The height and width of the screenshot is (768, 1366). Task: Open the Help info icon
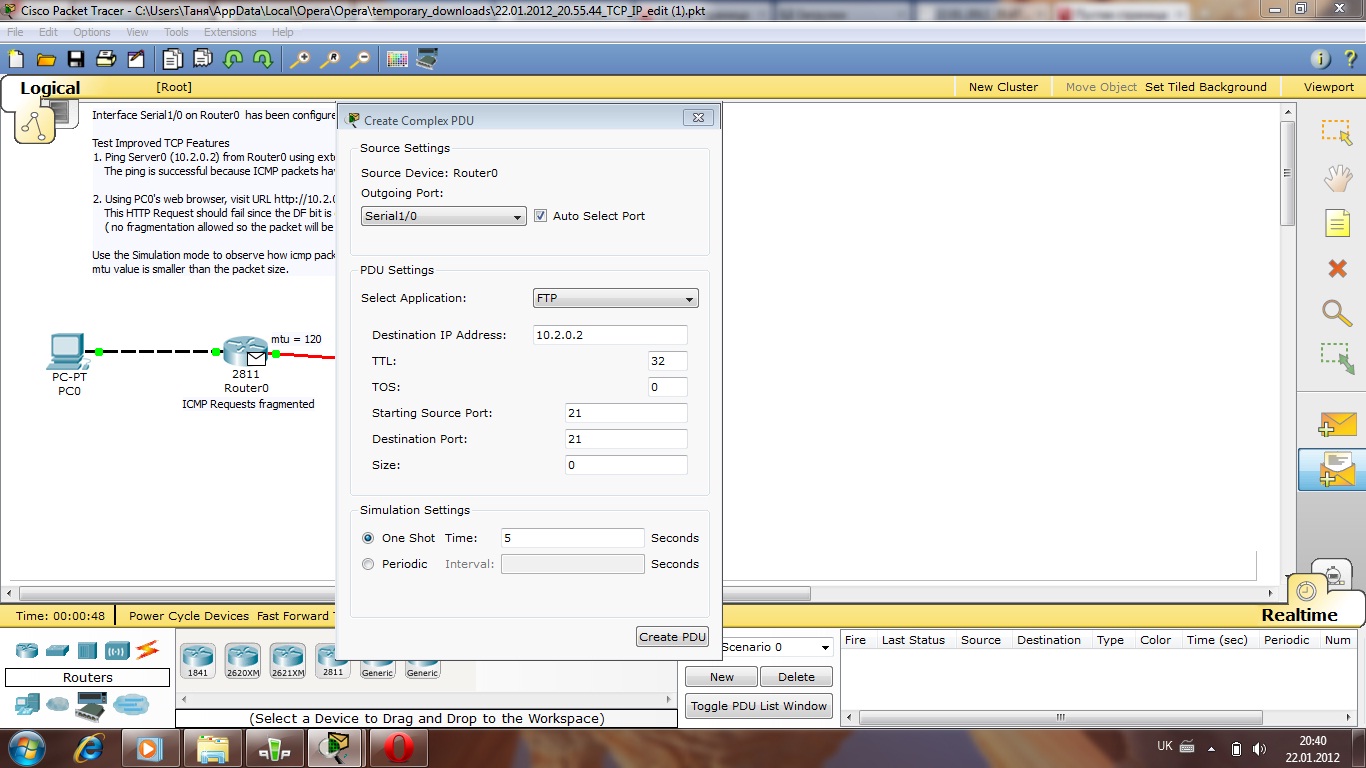tap(1320, 59)
